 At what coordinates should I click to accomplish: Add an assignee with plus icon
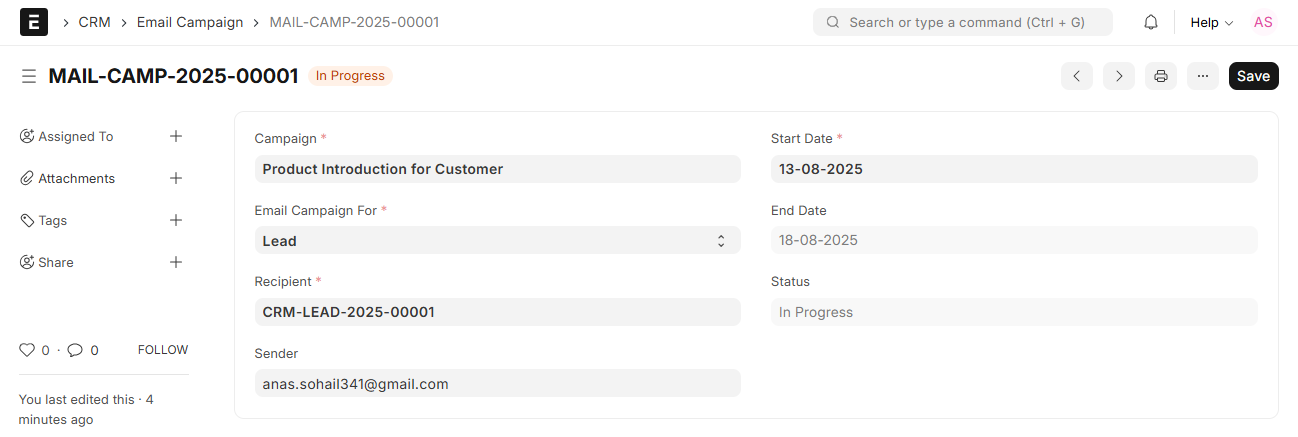click(176, 136)
